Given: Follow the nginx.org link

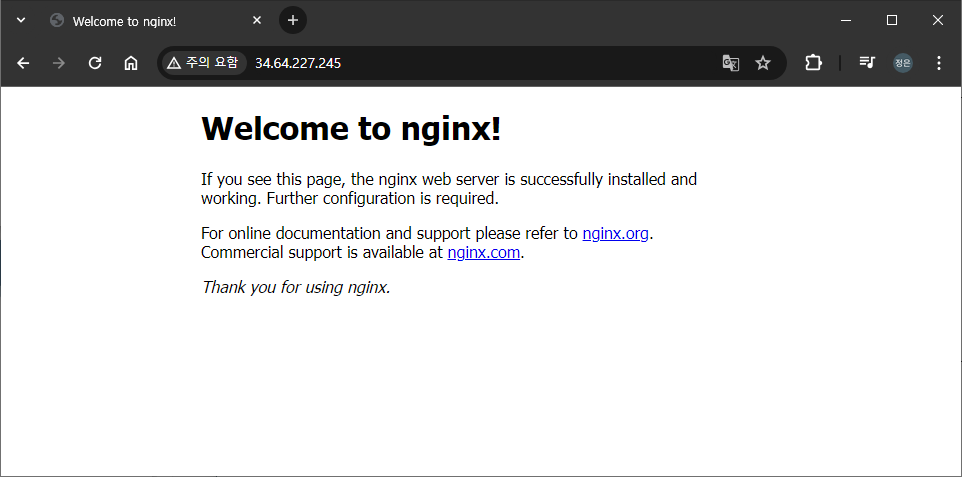Looking at the screenshot, I should click(615, 234).
